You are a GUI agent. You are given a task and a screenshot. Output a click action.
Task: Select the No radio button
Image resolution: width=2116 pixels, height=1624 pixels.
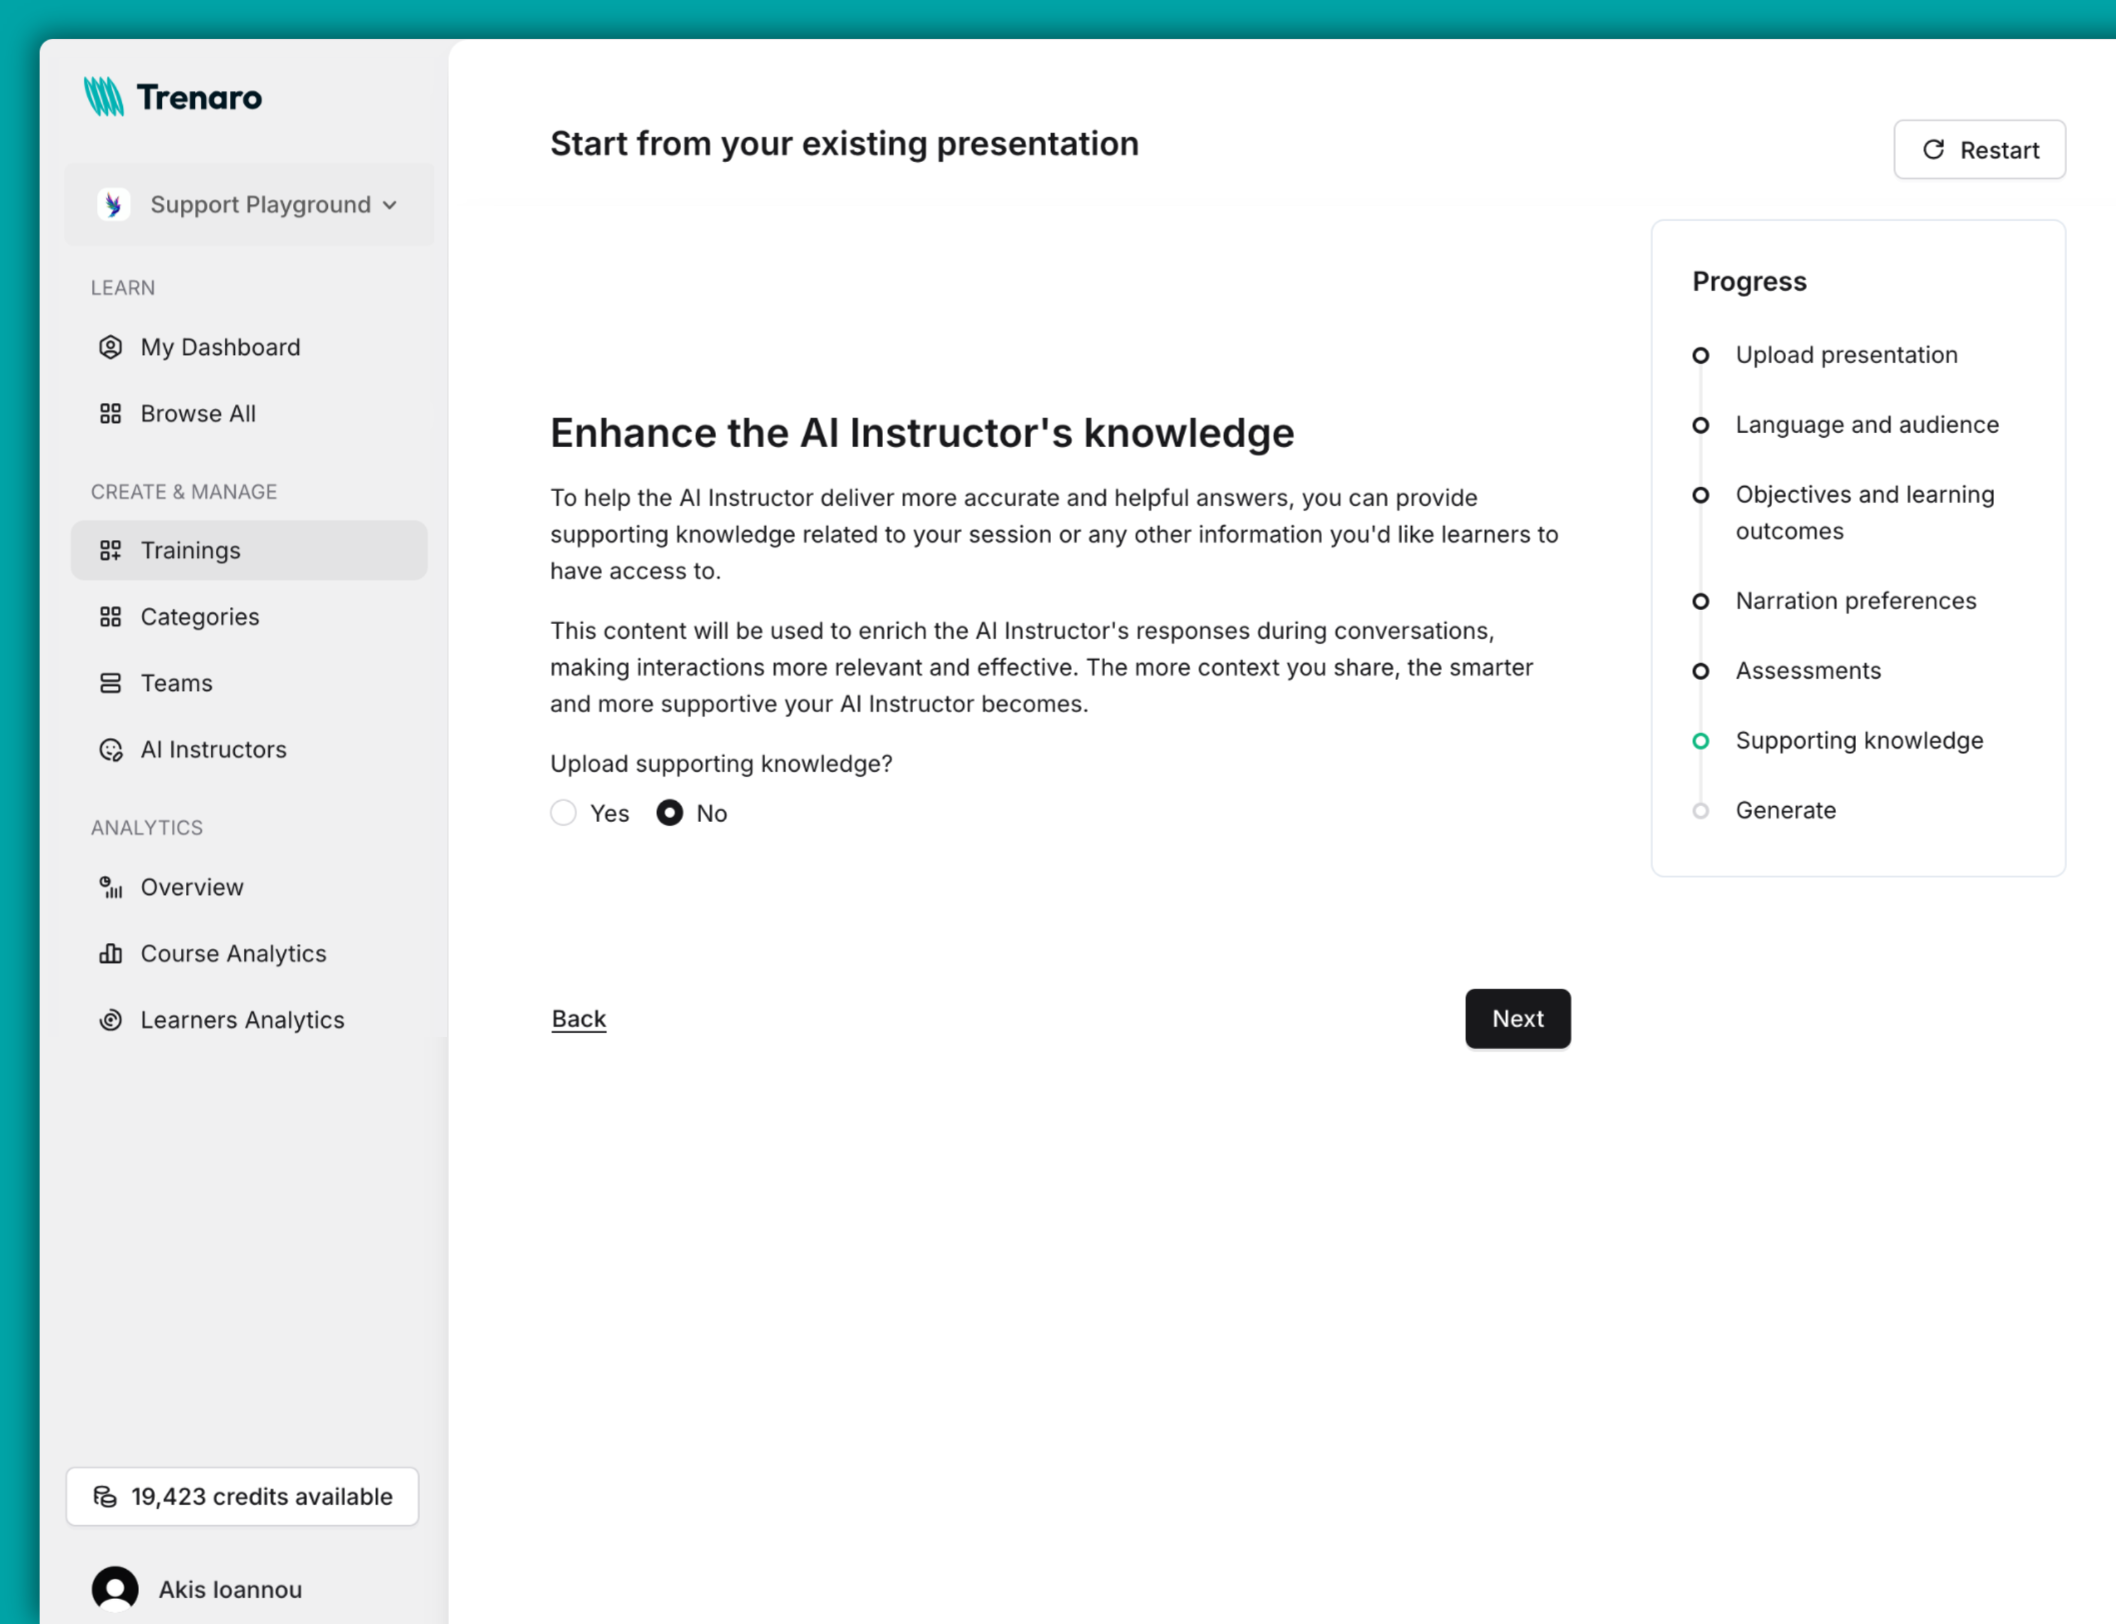click(669, 813)
